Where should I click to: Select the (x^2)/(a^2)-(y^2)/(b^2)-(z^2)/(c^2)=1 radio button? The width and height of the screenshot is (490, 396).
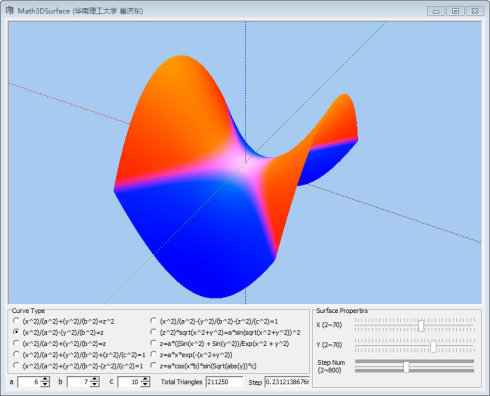[x=153, y=321]
